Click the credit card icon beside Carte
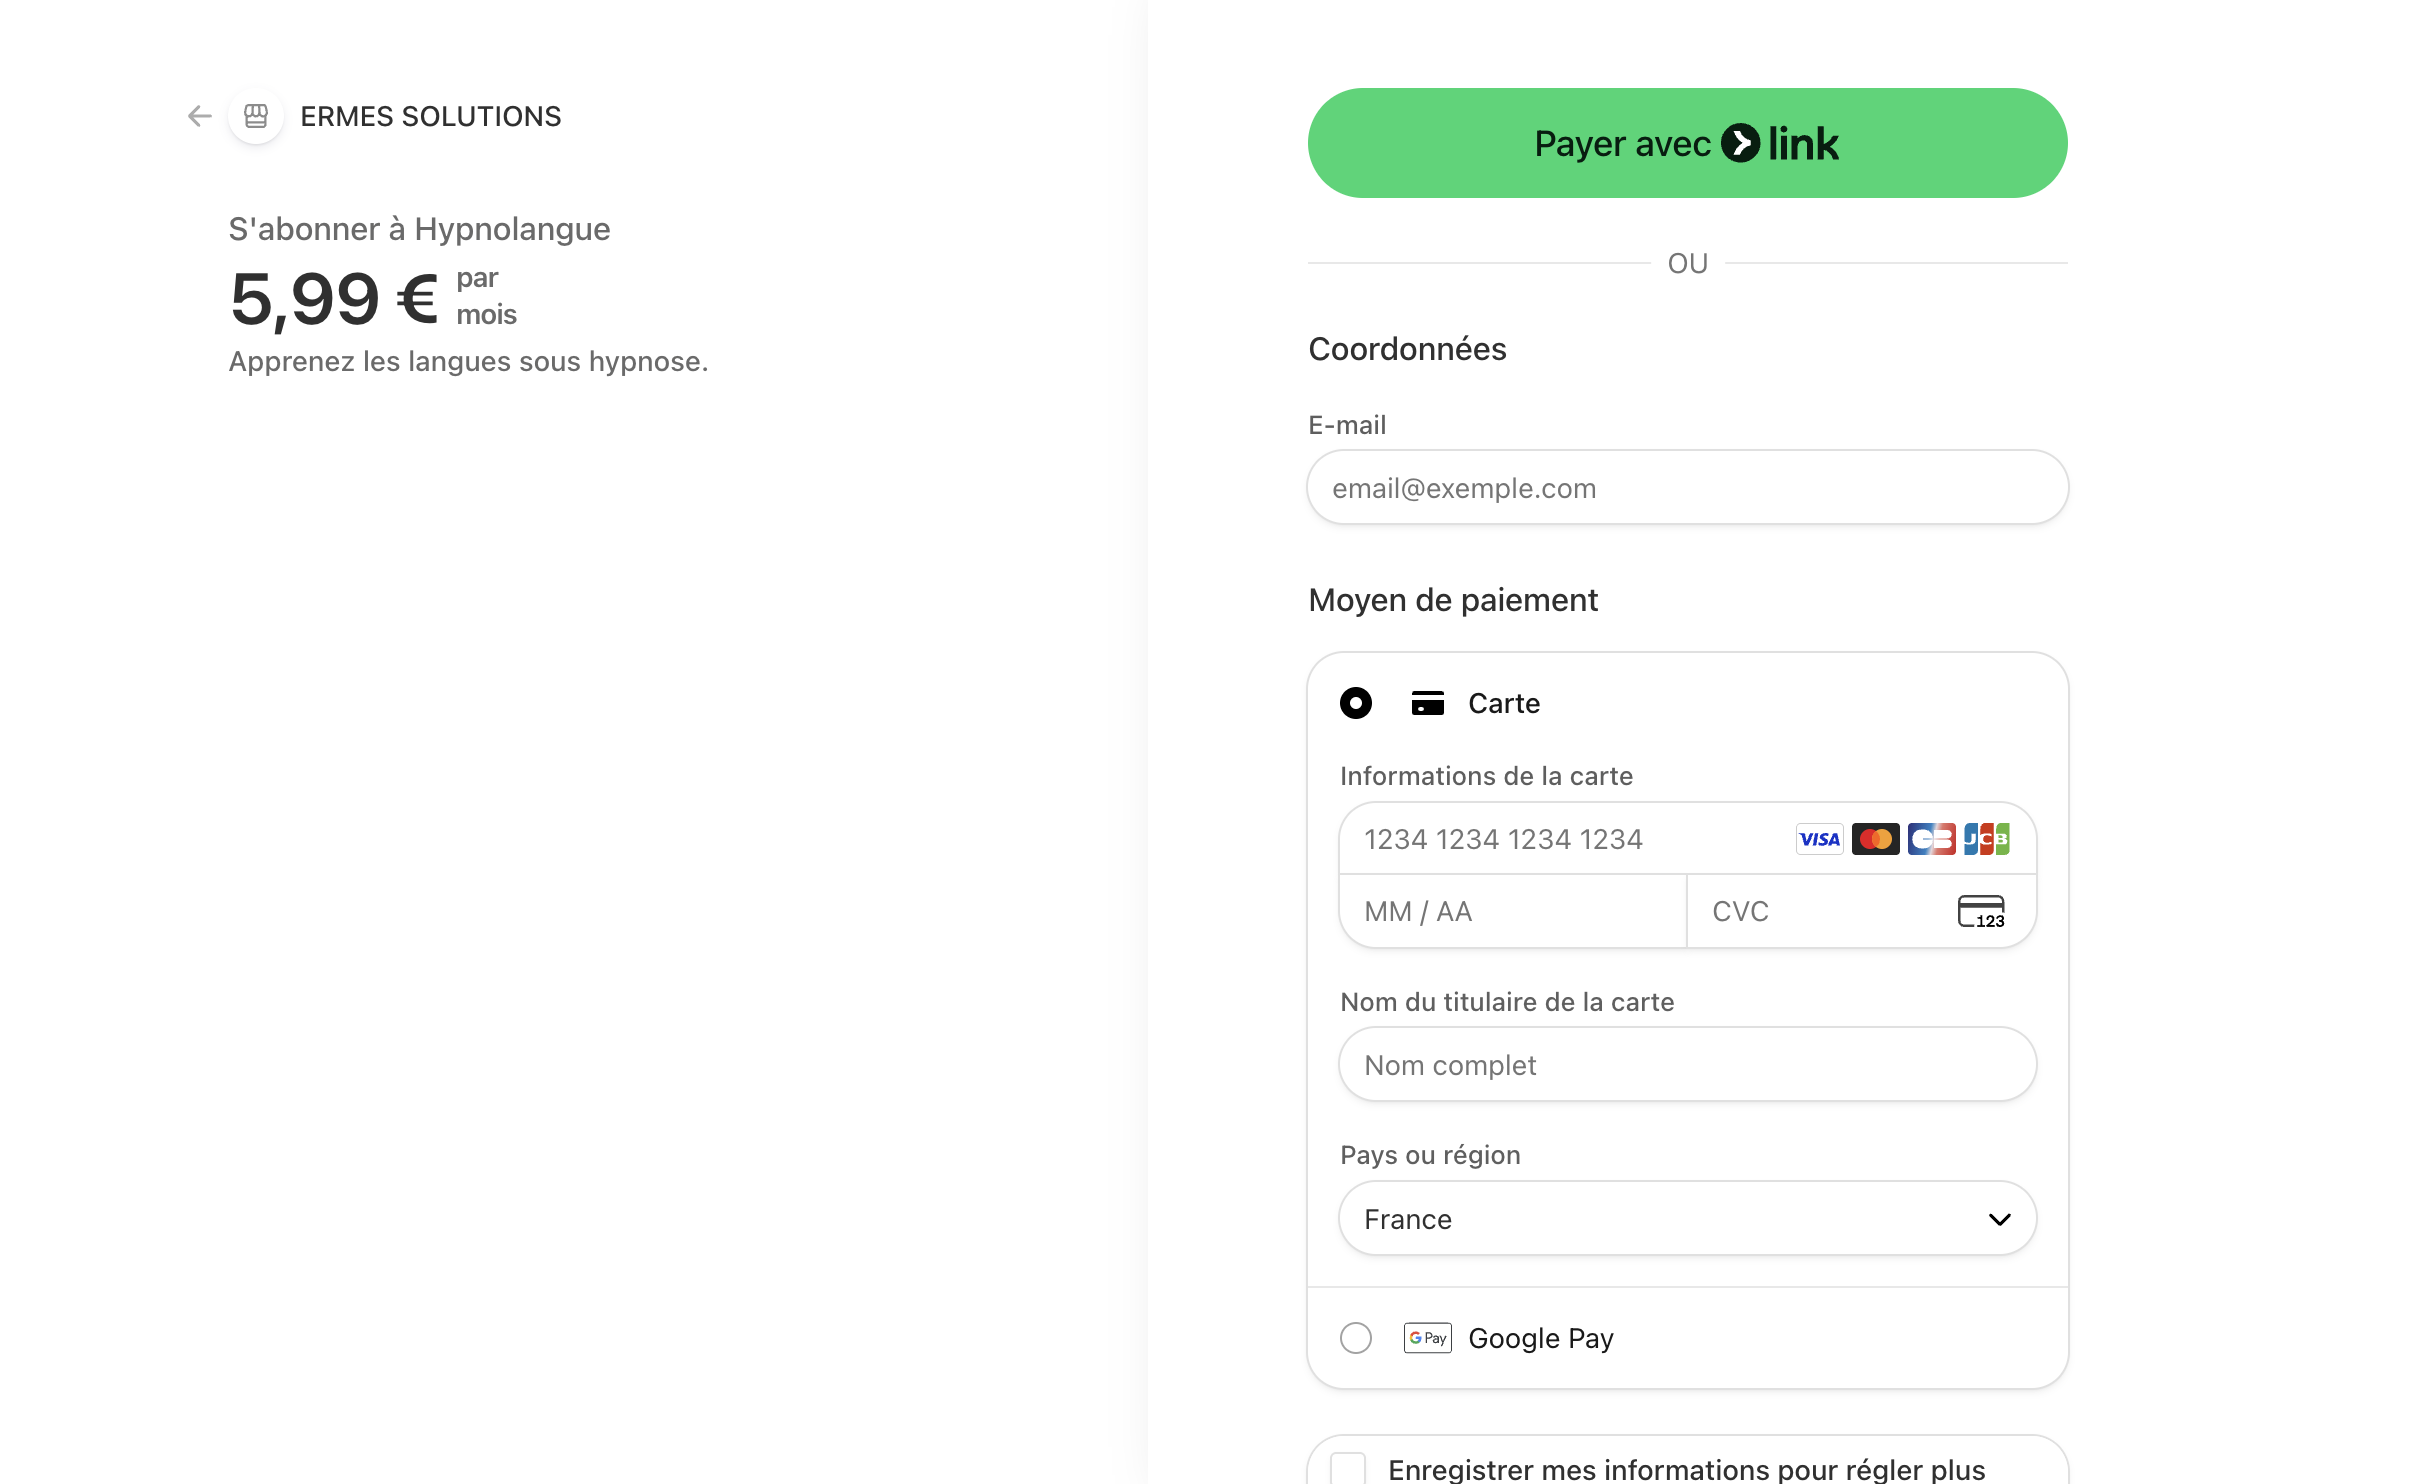 (1427, 703)
